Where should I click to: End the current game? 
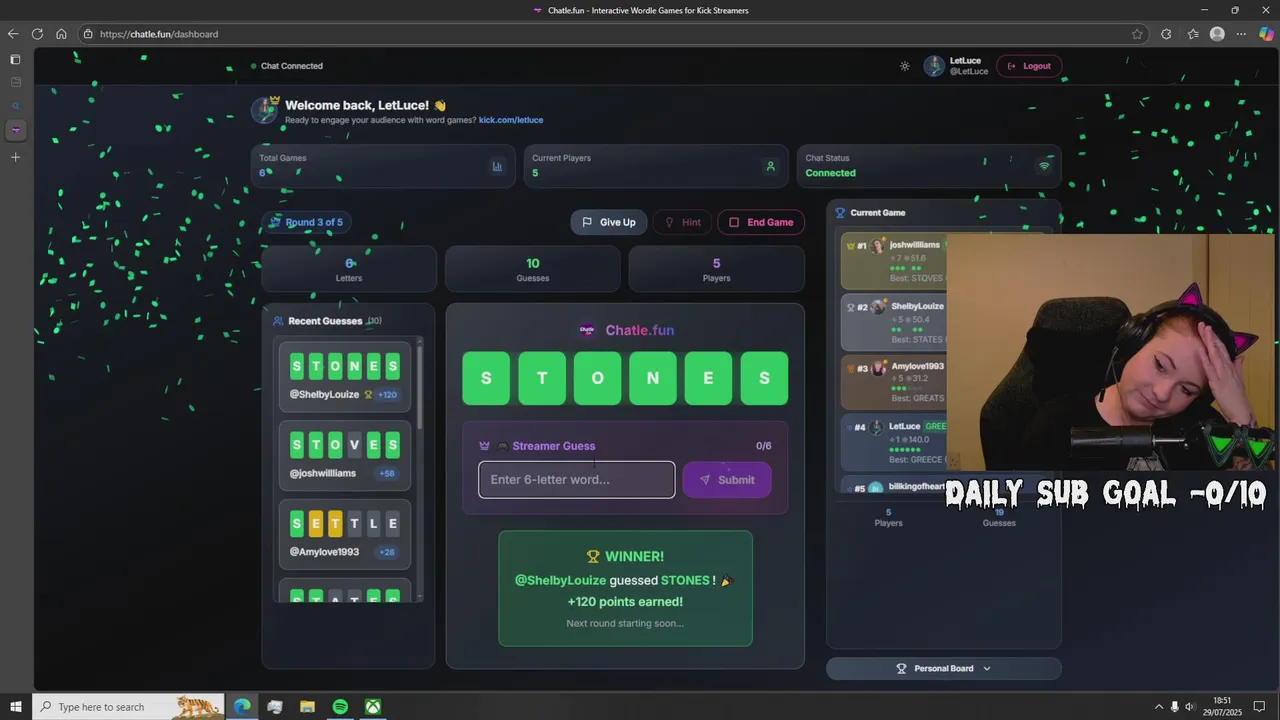point(761,222)
